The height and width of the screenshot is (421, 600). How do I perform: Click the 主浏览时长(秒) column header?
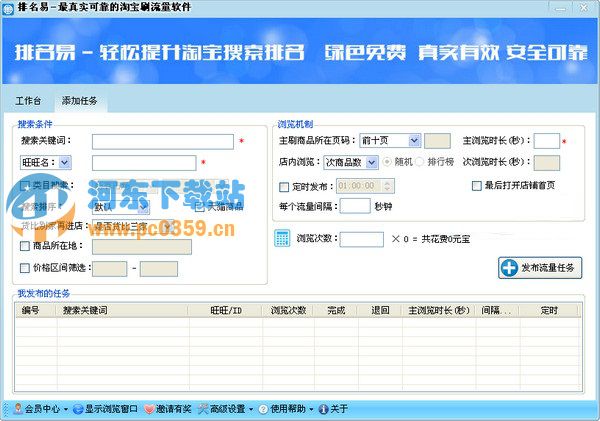click(439, 310)
